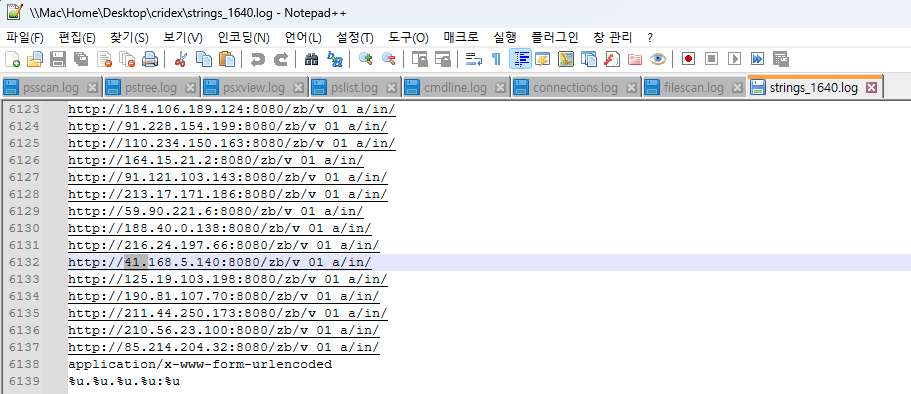
Task: Switch to psxview.log tab
Action: [254, 88]
